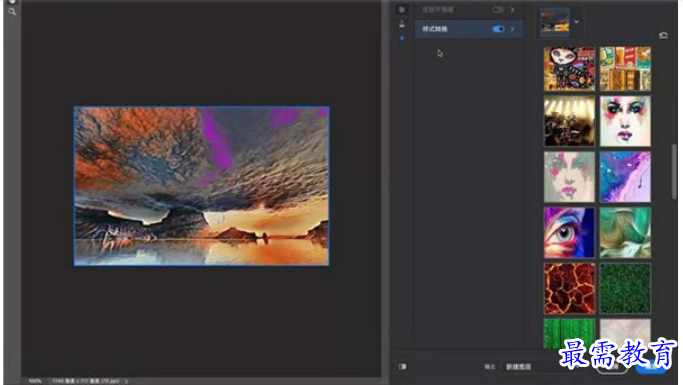
Task: Click the 100% zoom level field
Action: pyautogui.click(x=35, y=381)
